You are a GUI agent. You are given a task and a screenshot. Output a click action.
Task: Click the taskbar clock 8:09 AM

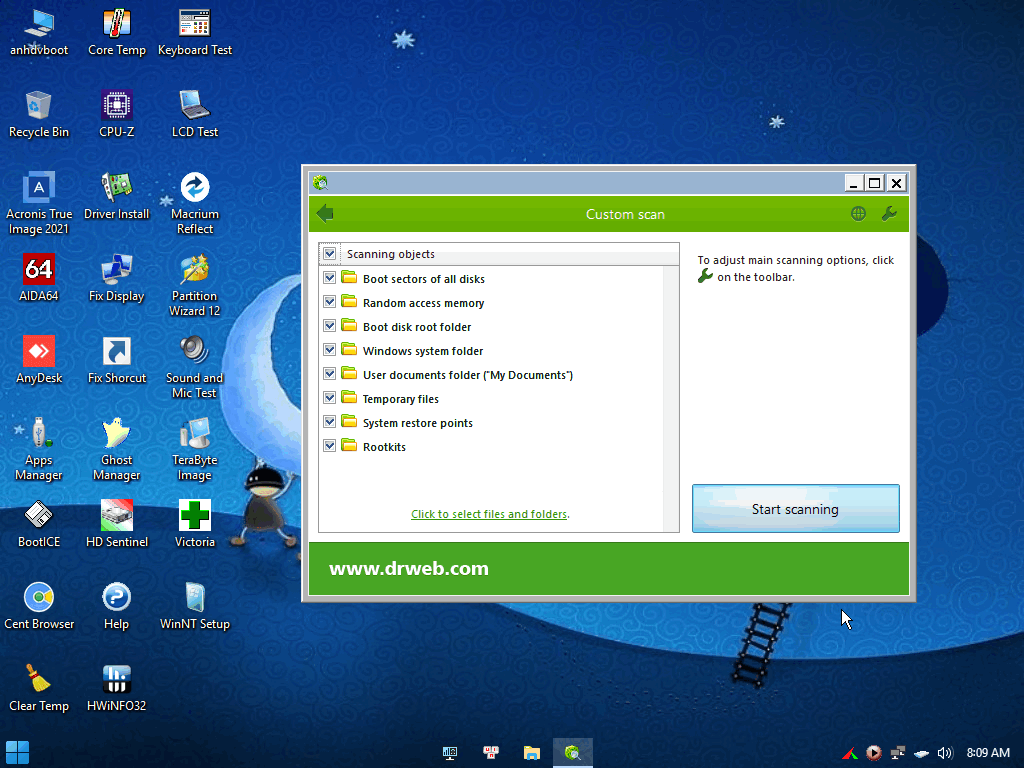[x=988, y=753]
